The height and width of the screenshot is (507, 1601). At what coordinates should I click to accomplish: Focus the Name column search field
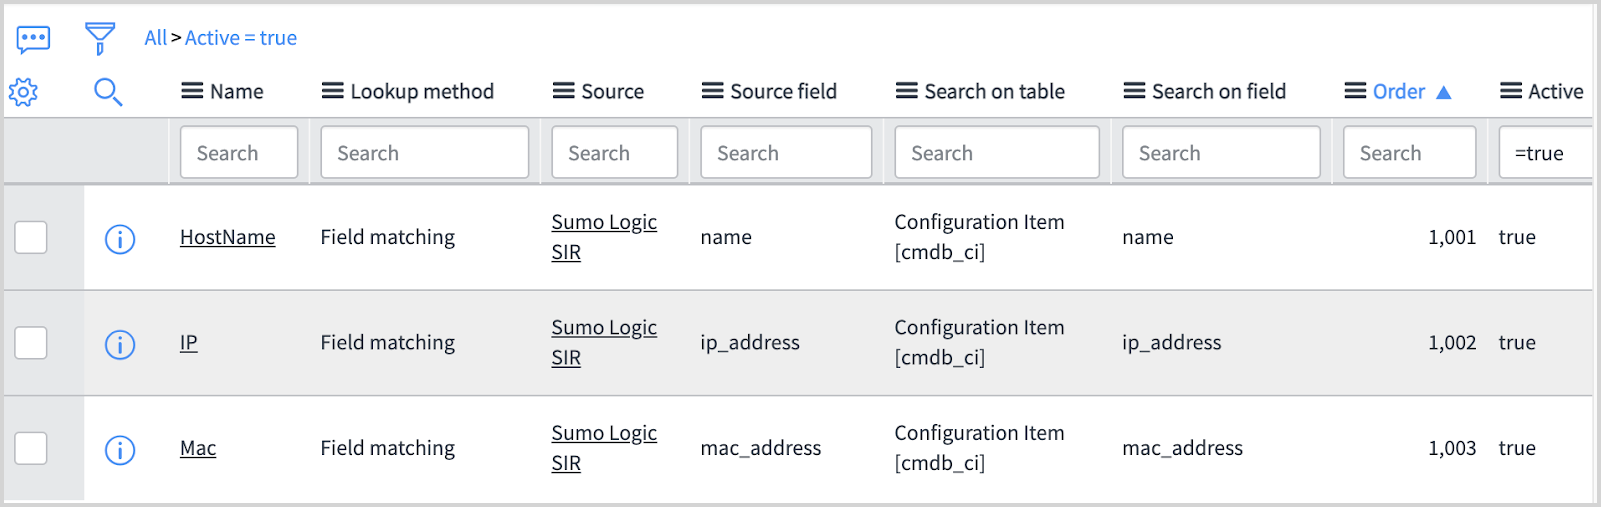pyautogui.click(x=239, y=153)
